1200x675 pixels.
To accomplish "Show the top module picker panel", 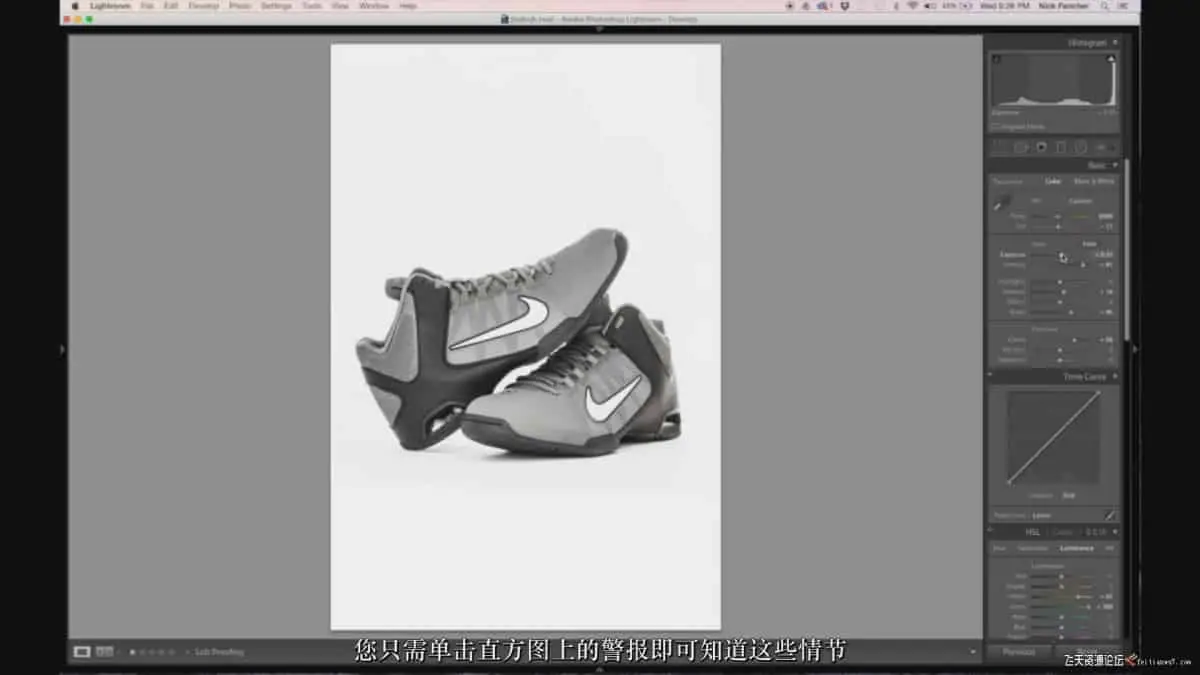I will pos(600,29).
